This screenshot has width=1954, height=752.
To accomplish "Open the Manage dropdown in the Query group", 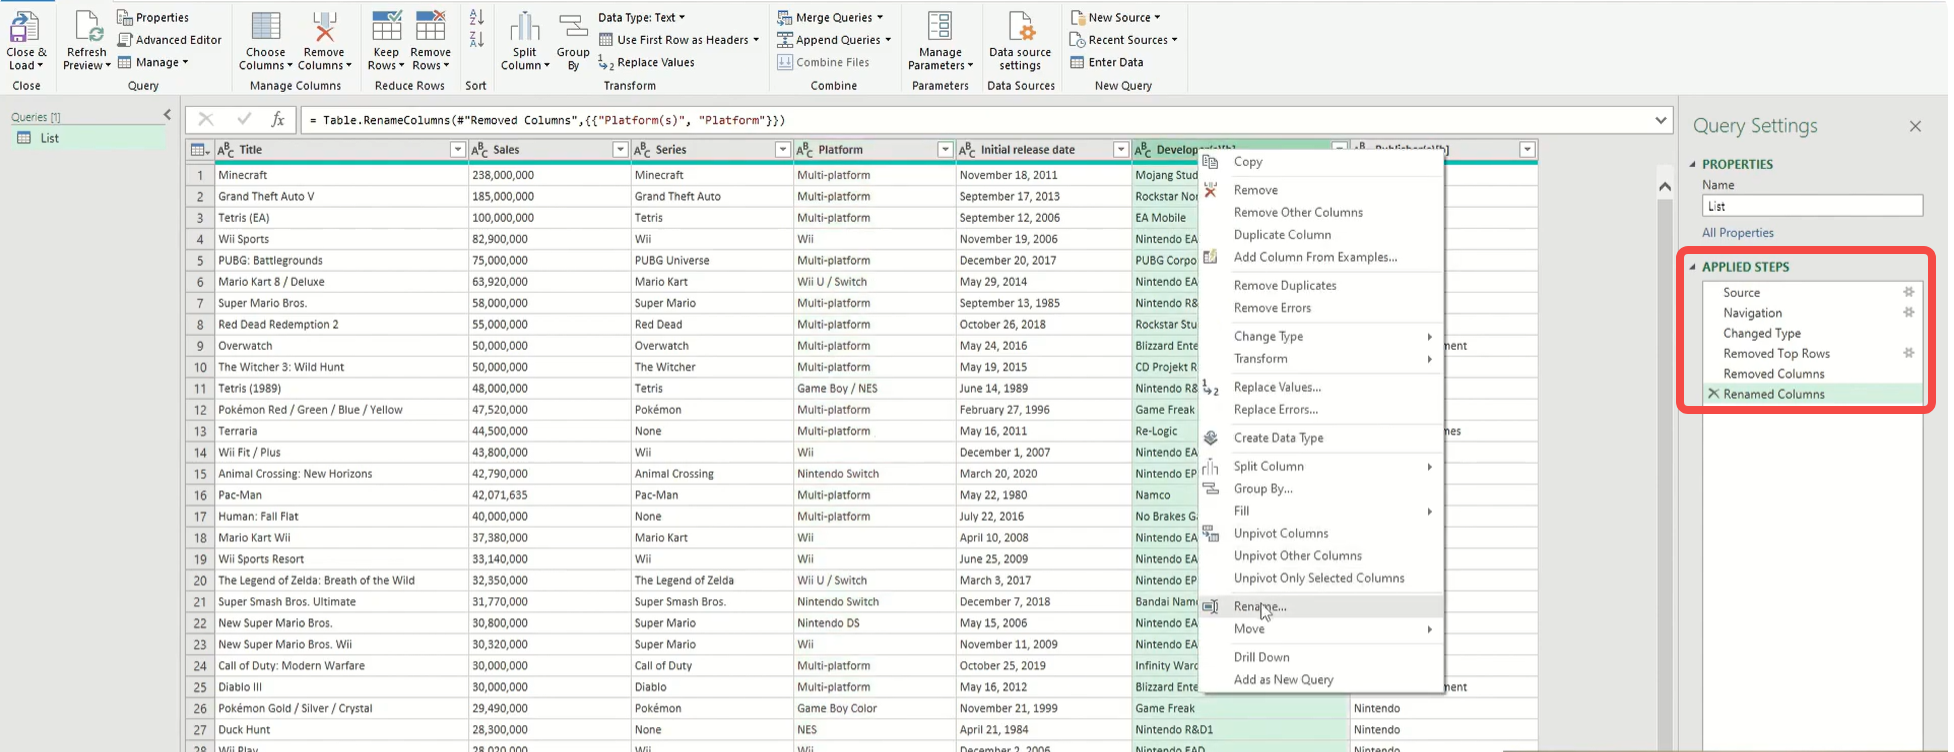I will point(153,62).
